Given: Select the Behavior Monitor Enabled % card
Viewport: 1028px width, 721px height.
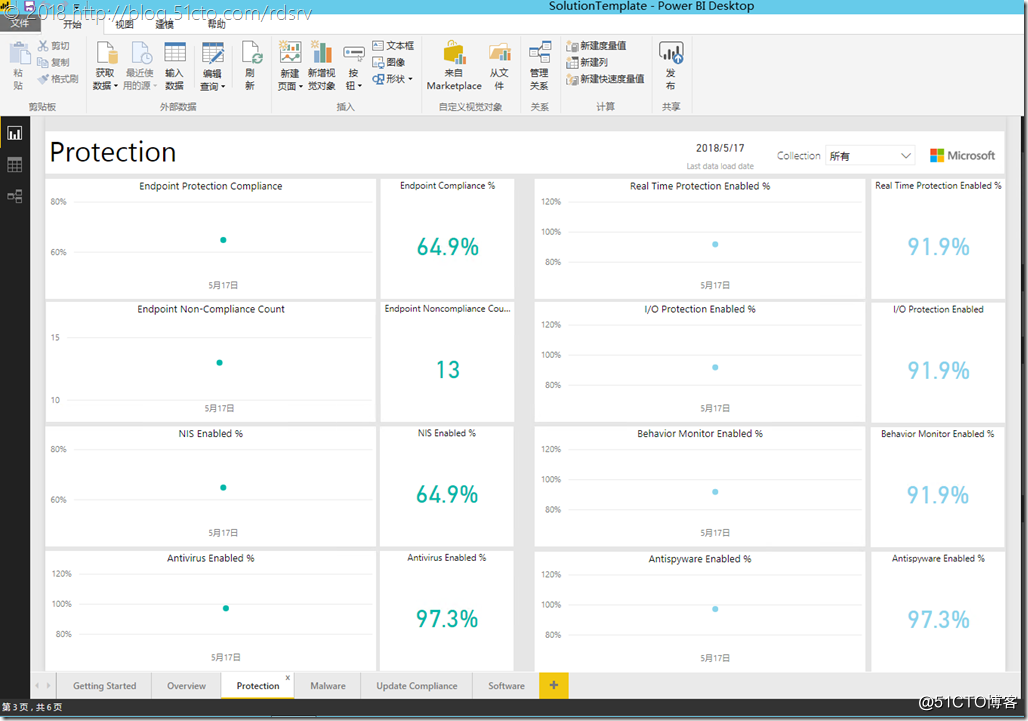Looking at the screenshot, I should [938, 486].
